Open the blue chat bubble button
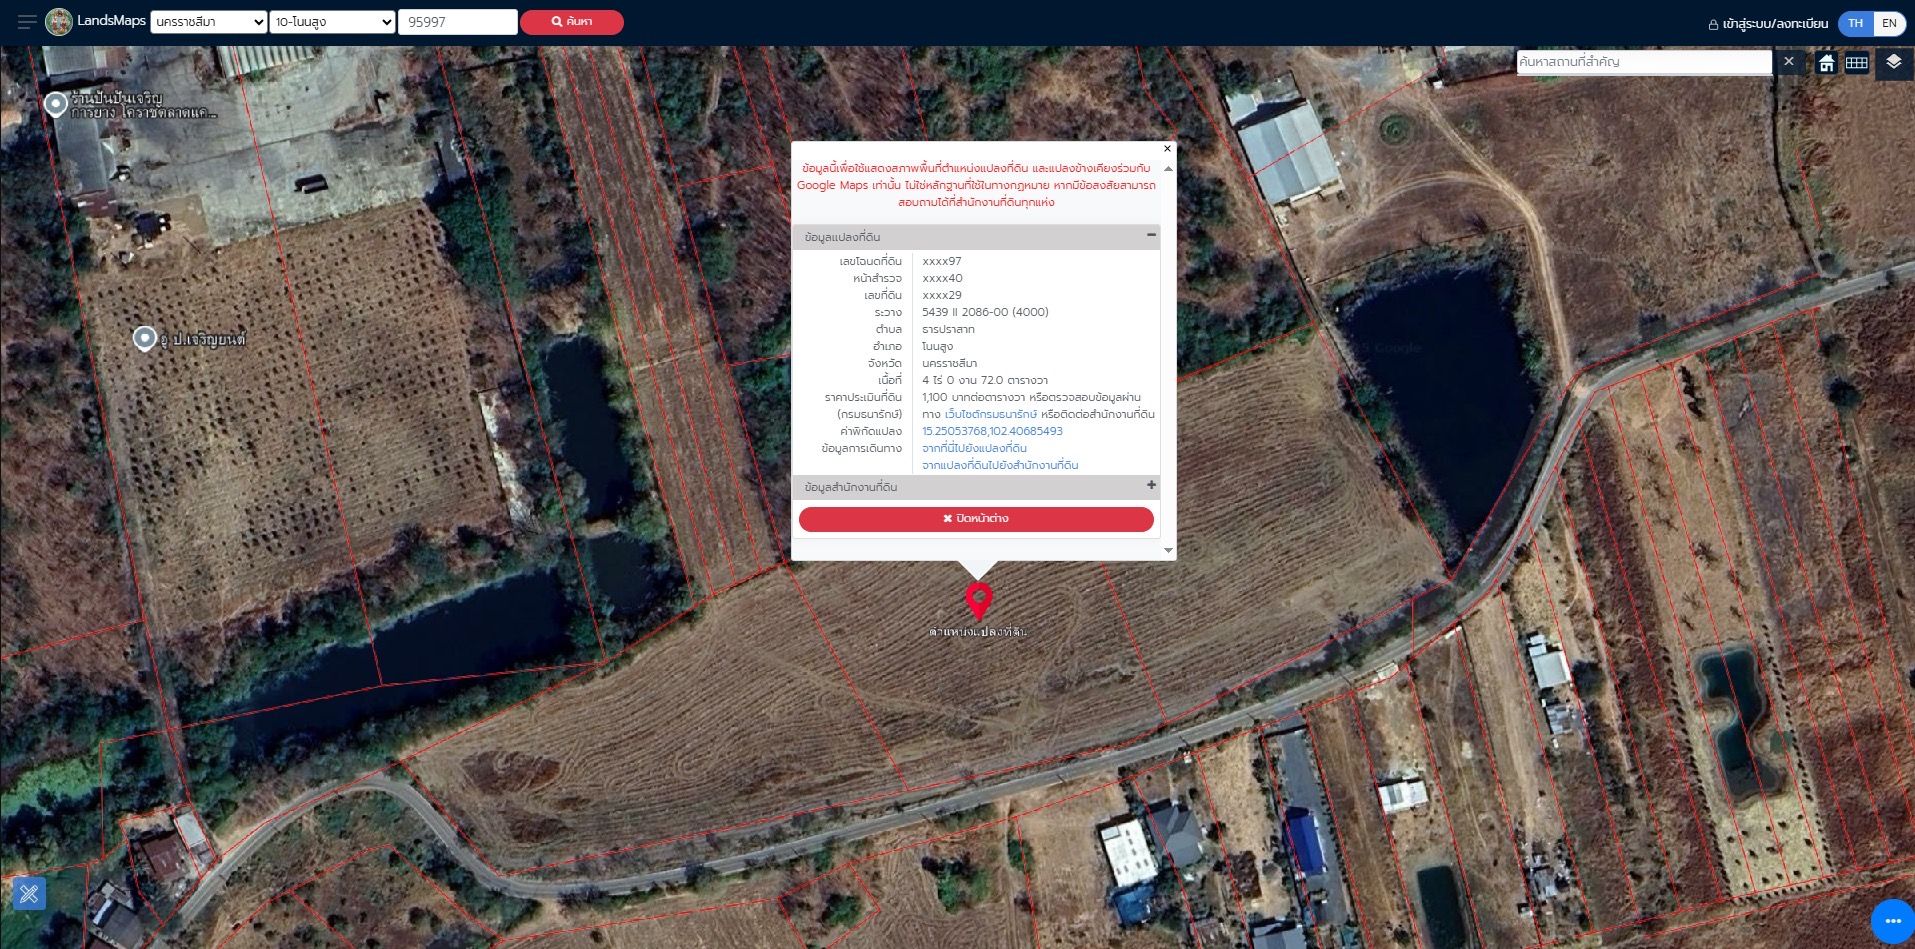1915x949 pixels. (x=1891, y=921)
